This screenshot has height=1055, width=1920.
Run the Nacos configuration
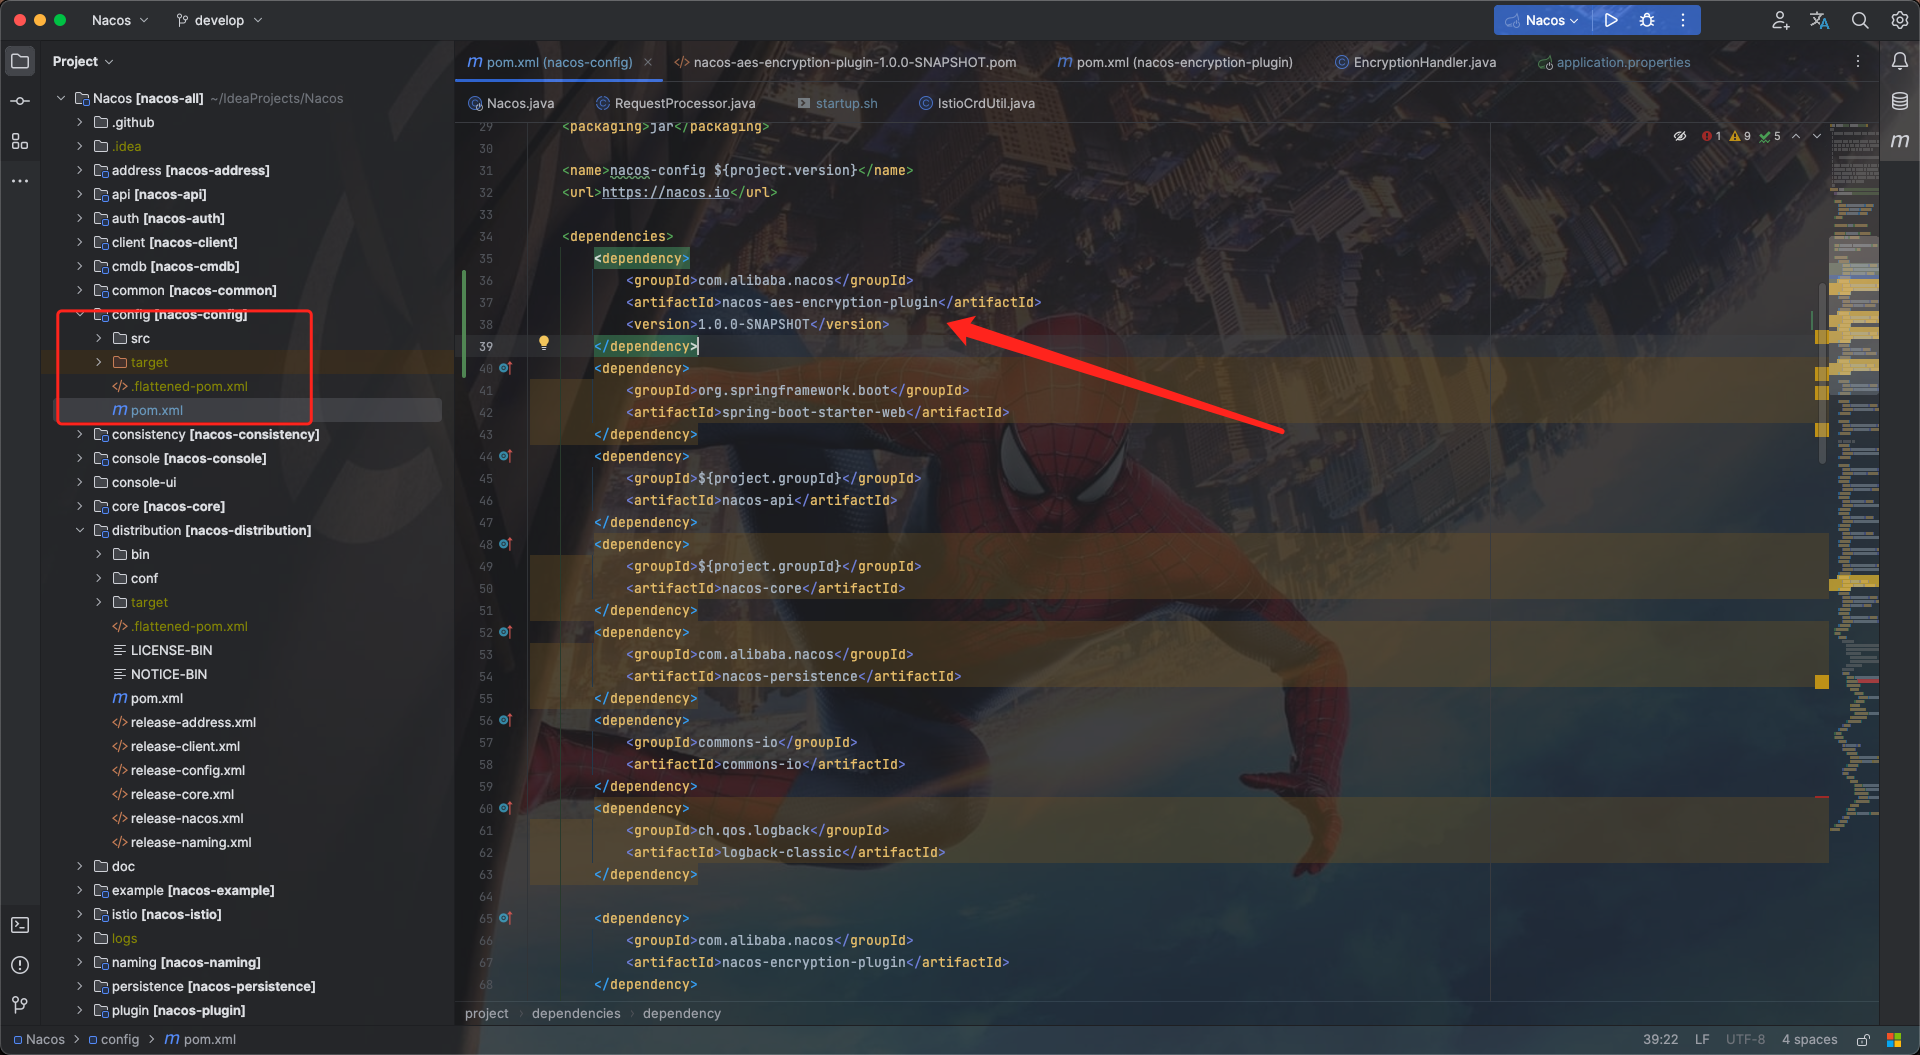(1610, 20)
